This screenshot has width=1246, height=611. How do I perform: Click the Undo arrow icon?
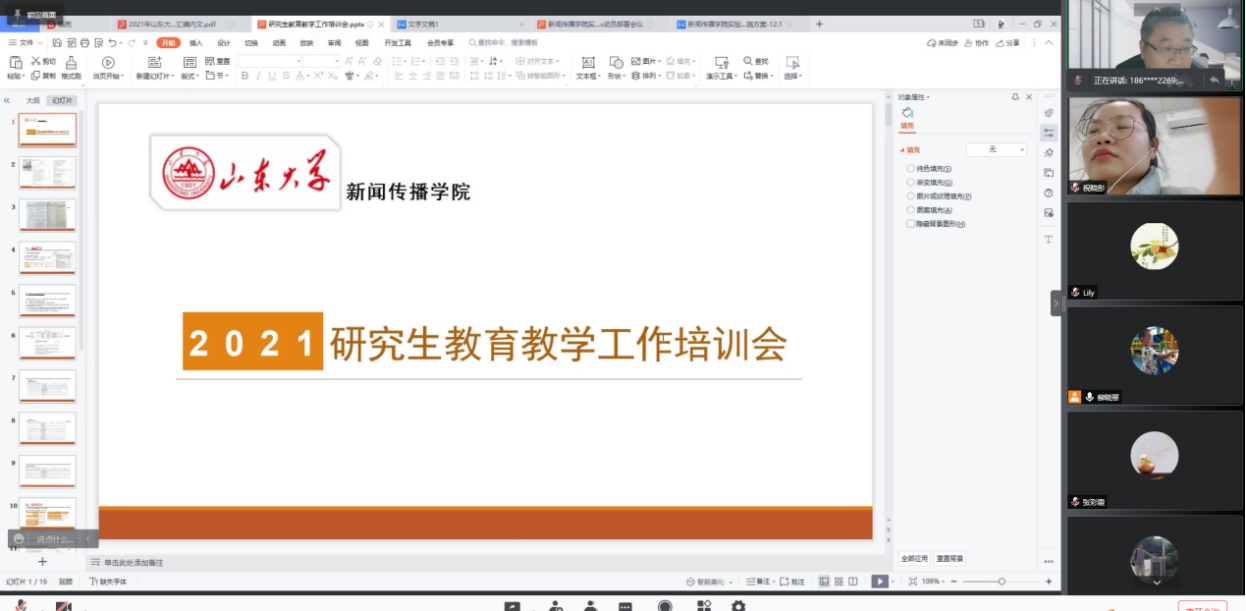click(x=112, y=43)
